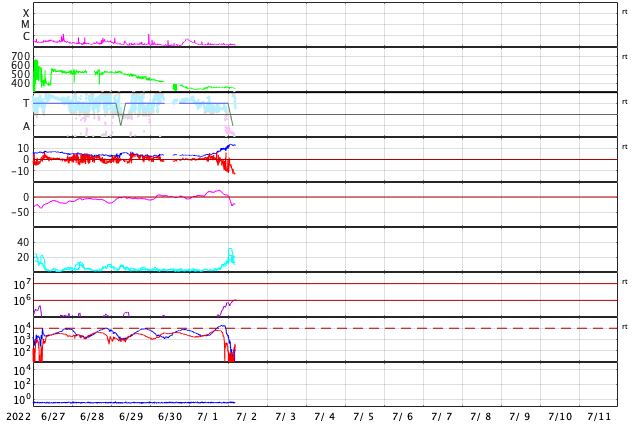Viewport: 634px width, 424px height.
Task: Click the 6/30 date label
Action: [170, 416]
